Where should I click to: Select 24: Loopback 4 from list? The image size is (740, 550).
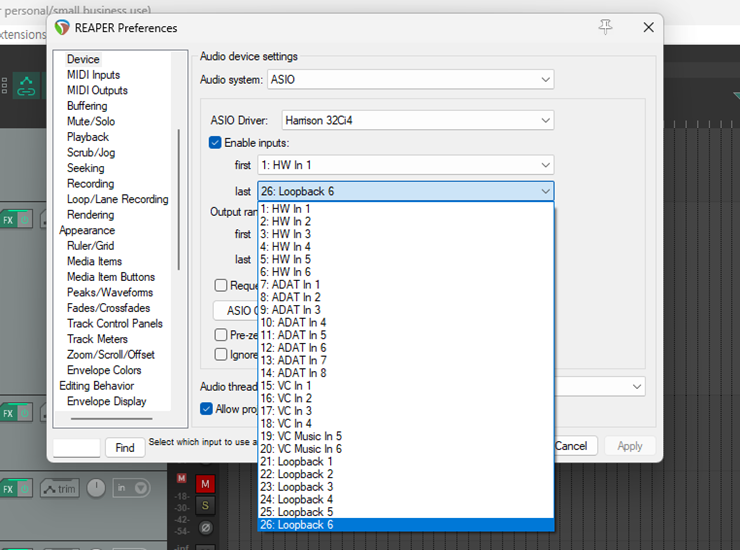406,499
